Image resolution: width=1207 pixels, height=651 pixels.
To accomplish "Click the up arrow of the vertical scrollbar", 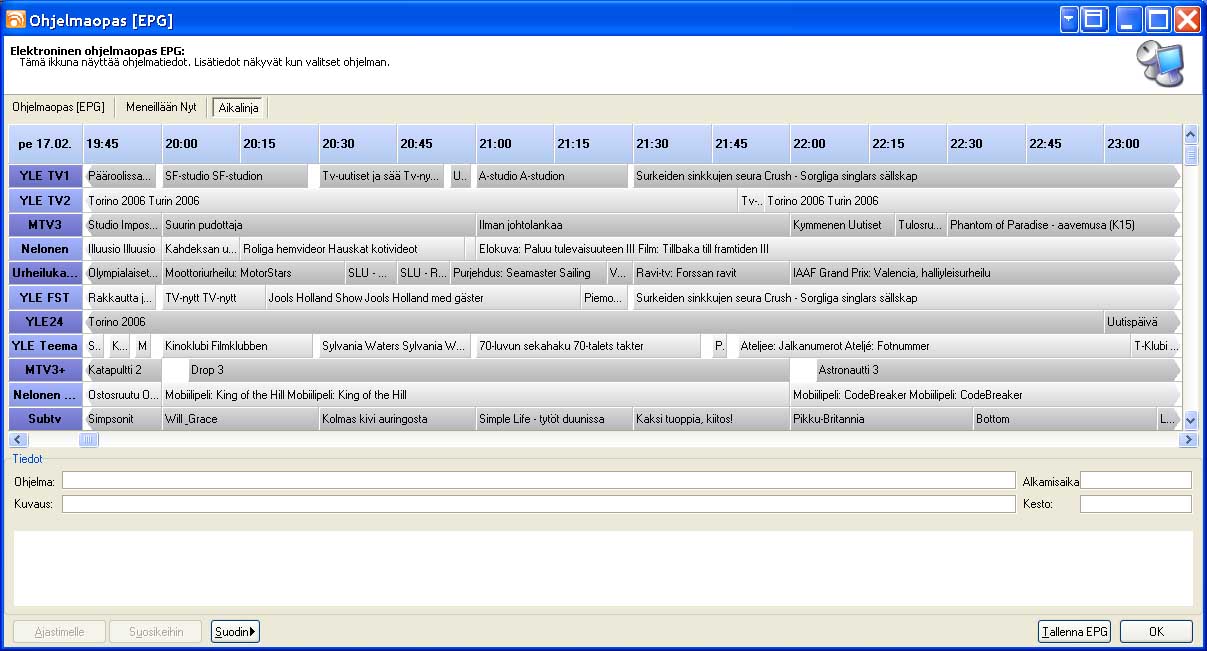I will (1190, 134).
